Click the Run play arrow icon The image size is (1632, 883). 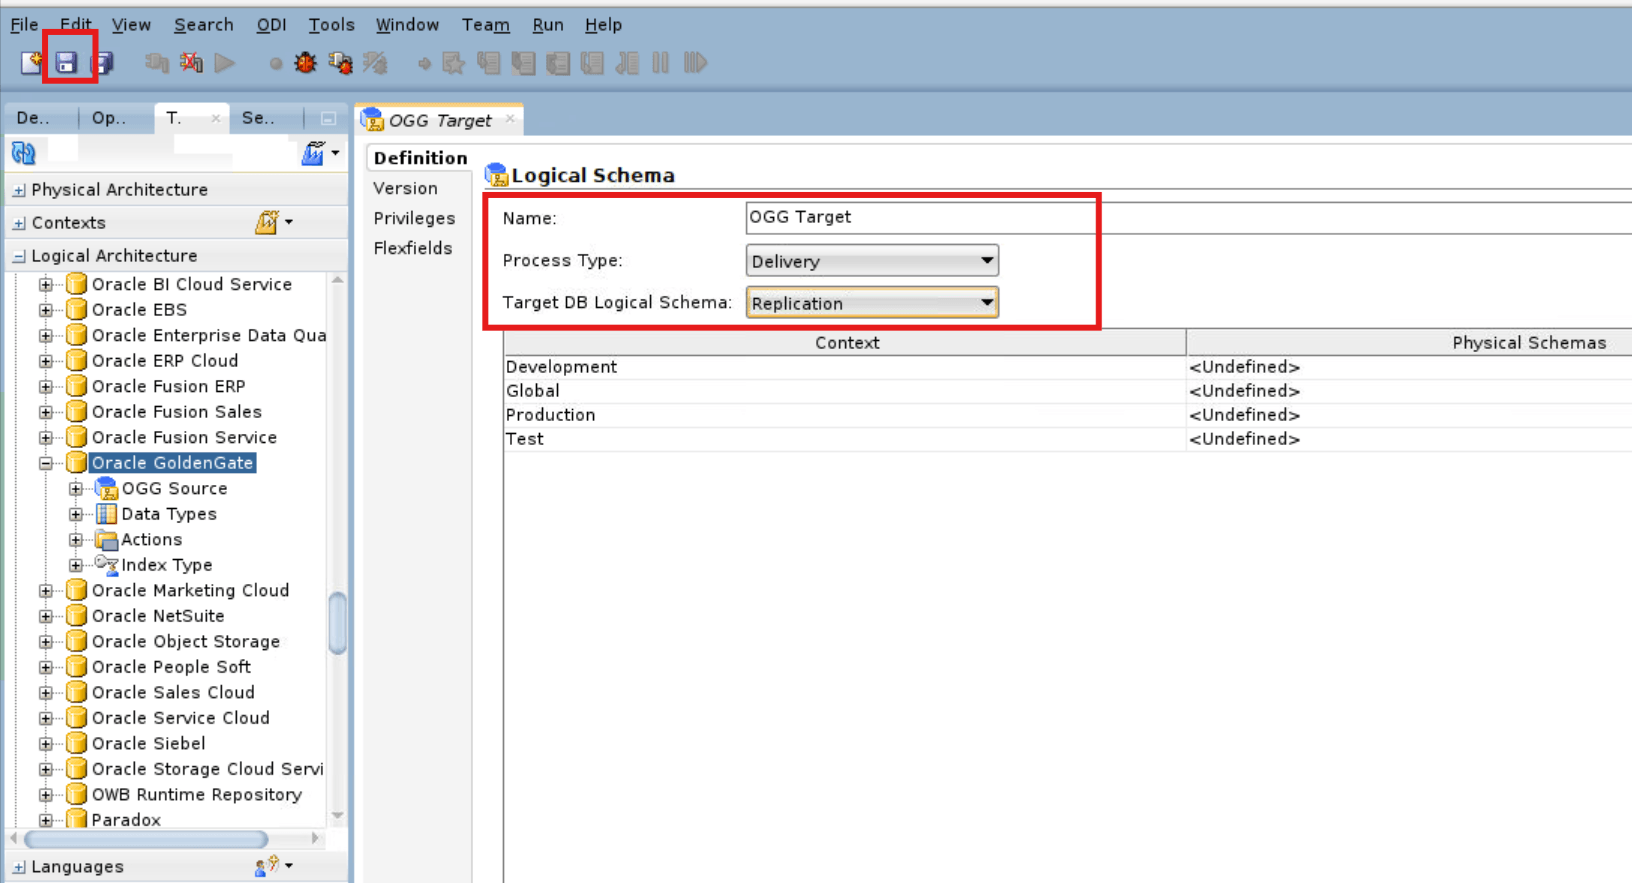(225, 63)
